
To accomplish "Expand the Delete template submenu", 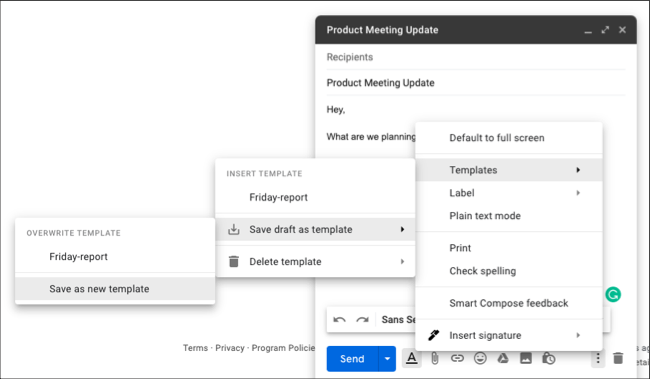I will [315, 262].
